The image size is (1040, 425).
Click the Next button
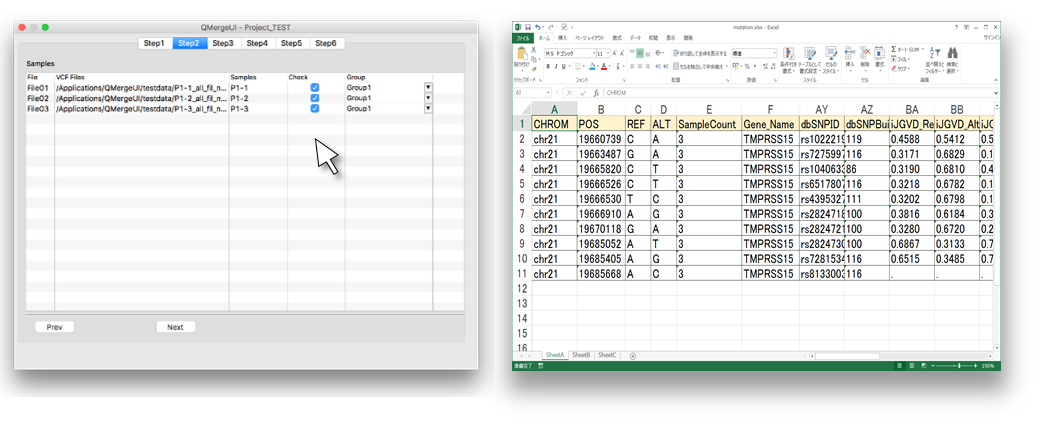pyautogui.click(x=175, y=327)
